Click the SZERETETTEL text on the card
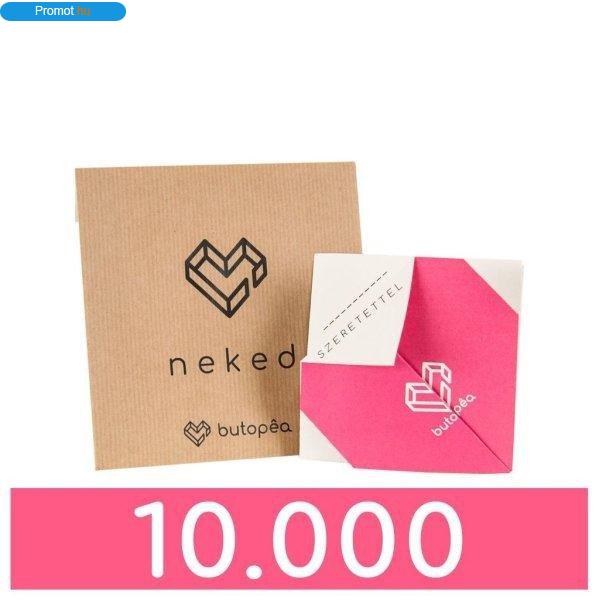The width and height of the screenshot is (599, 600). [x=360, y=321]
